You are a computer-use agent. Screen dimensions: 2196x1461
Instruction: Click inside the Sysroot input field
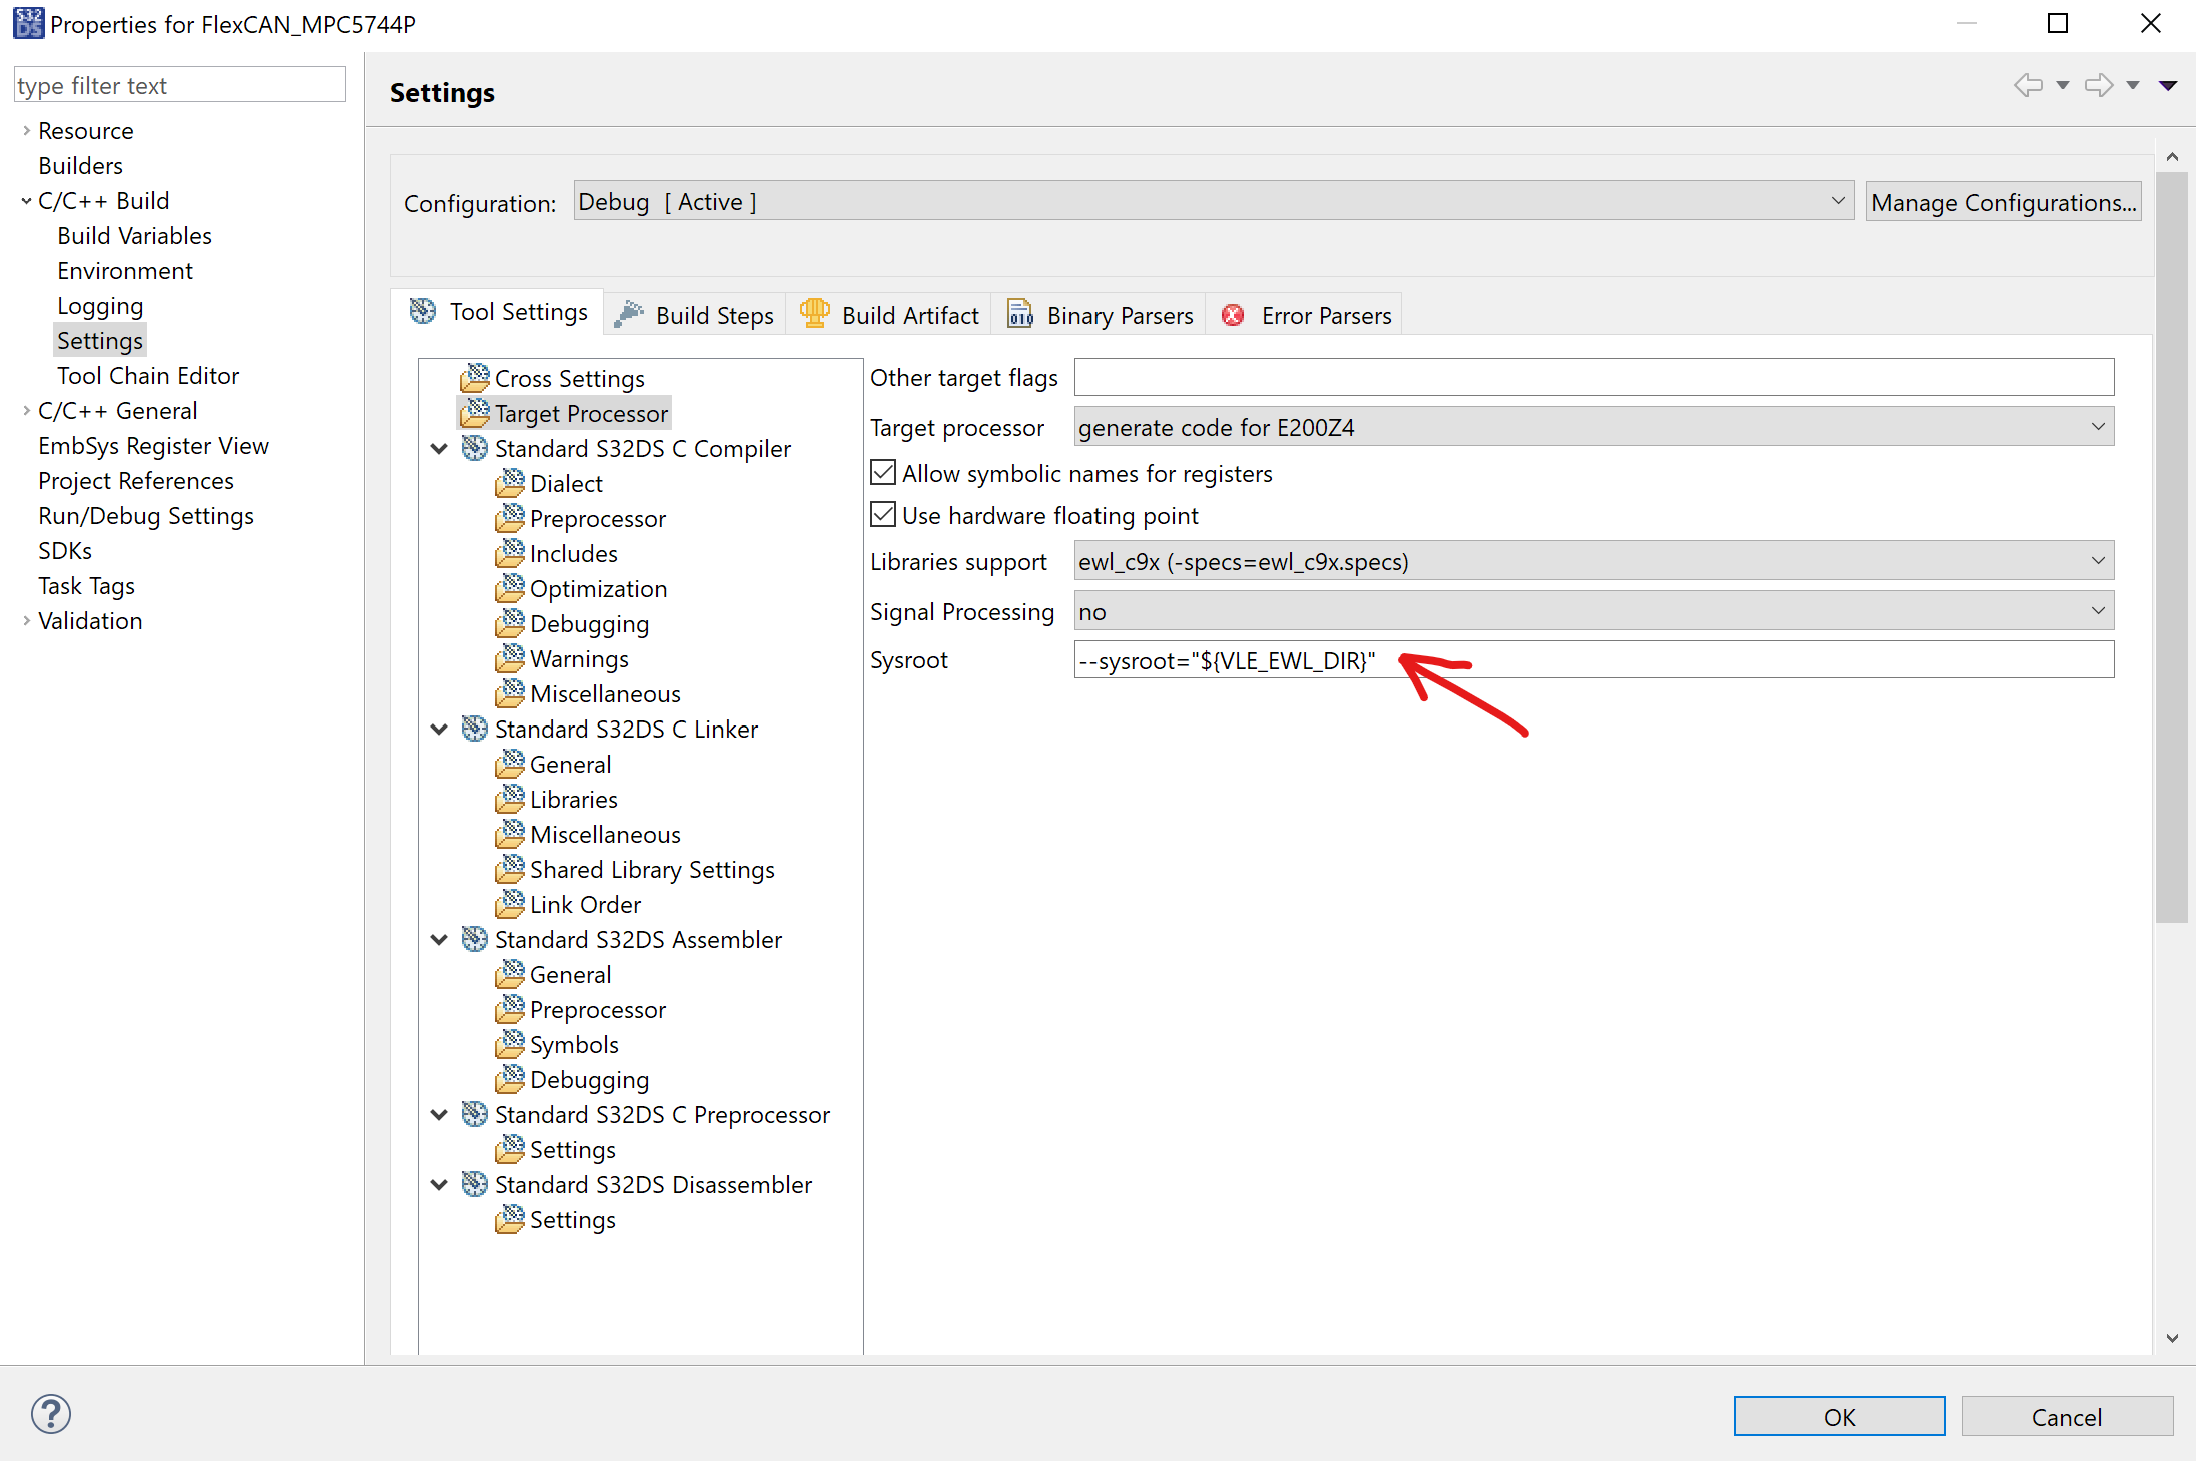pyautogui.click(x=1600, y=659)
